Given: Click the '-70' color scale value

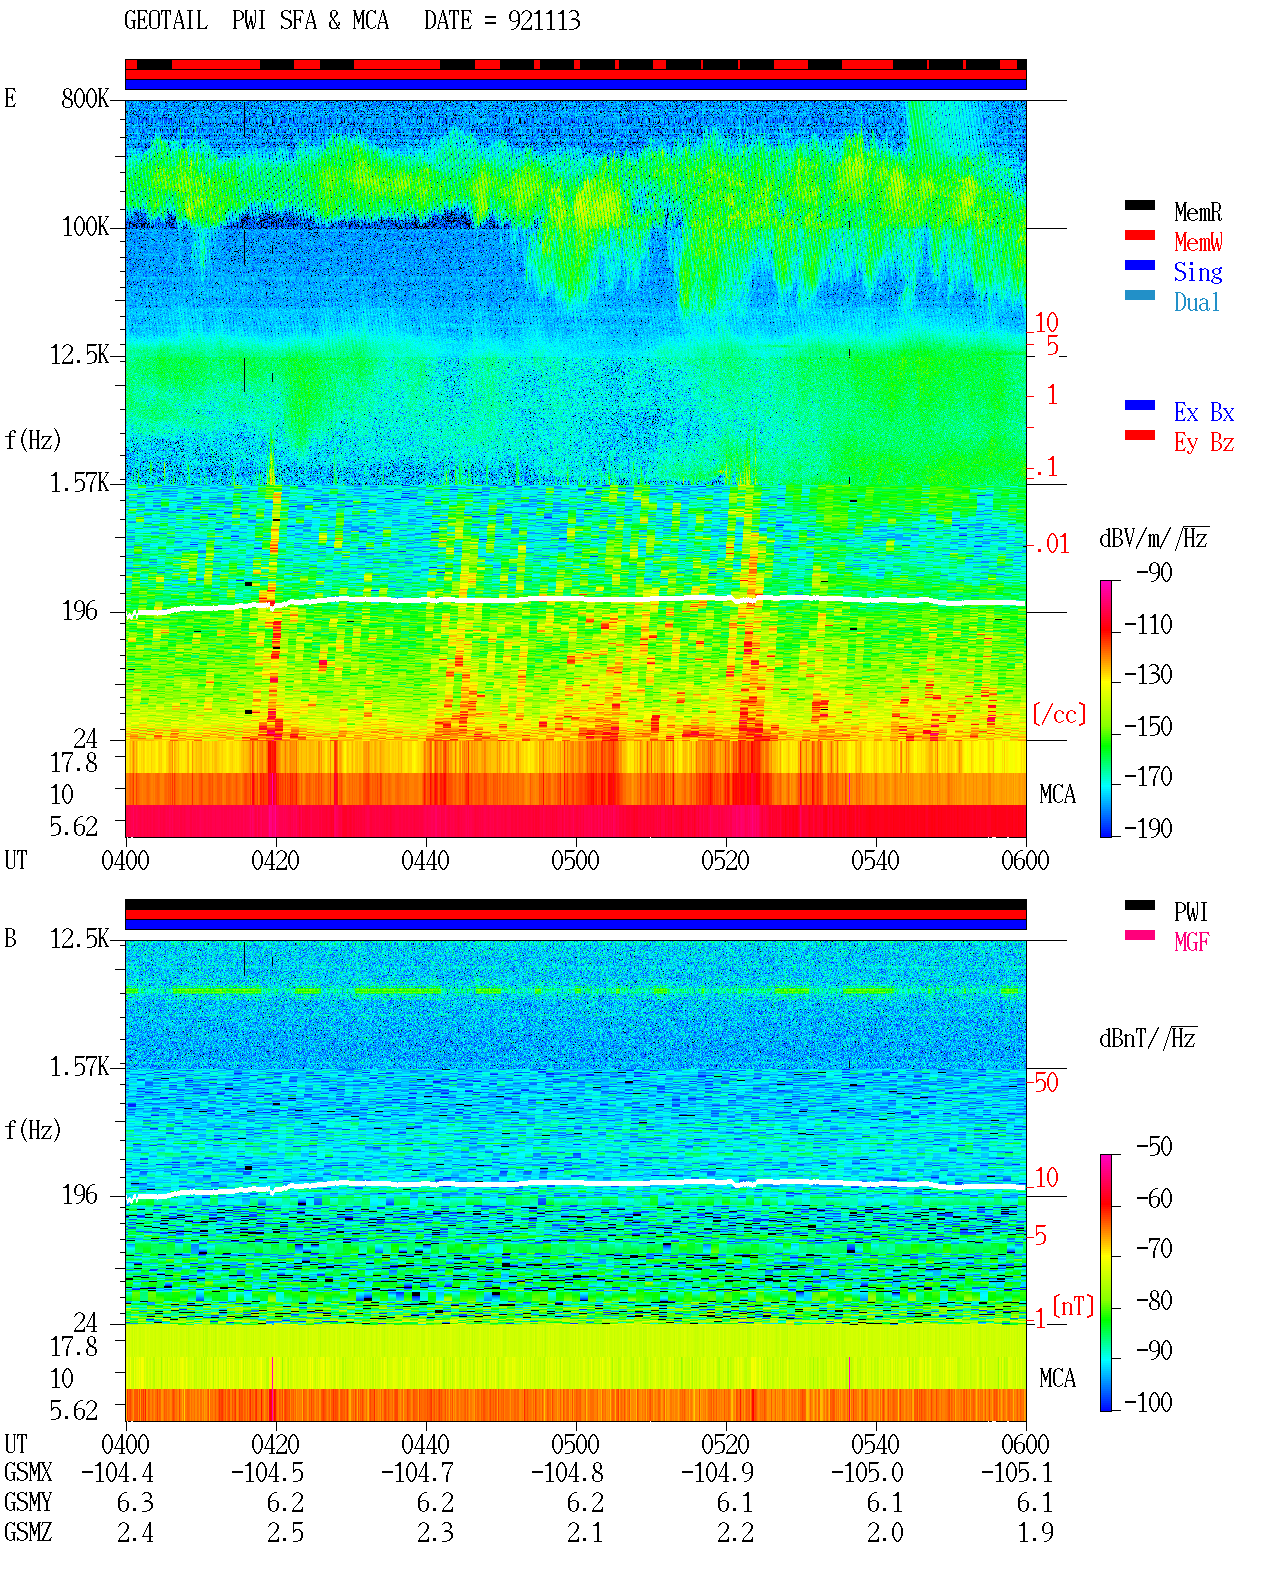Looking at the screenshot, I should pos(1154,1249).
